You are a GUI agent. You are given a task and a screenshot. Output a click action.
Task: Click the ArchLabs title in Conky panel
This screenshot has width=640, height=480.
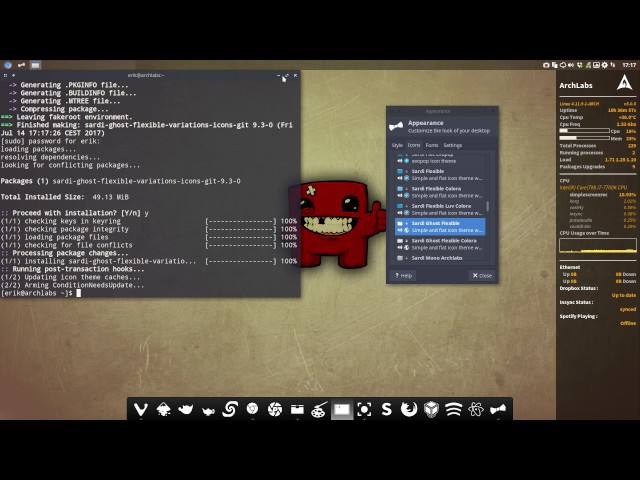pos(576,85)
